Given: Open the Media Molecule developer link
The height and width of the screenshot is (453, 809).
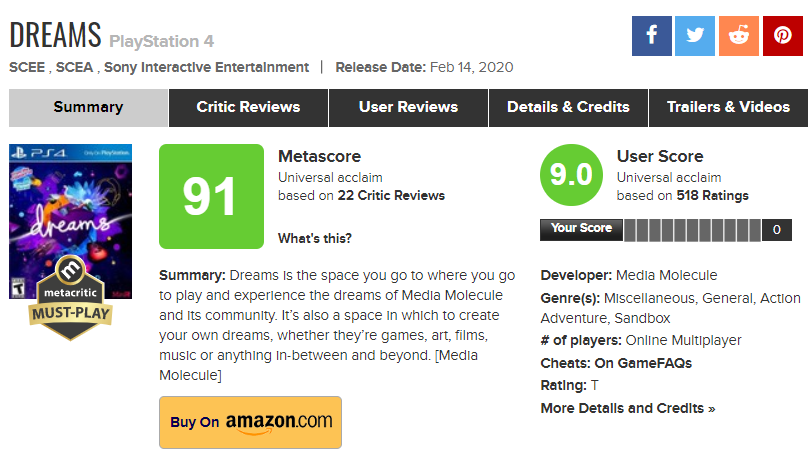Looking at the screenshot, I should [x=666, y=275].
